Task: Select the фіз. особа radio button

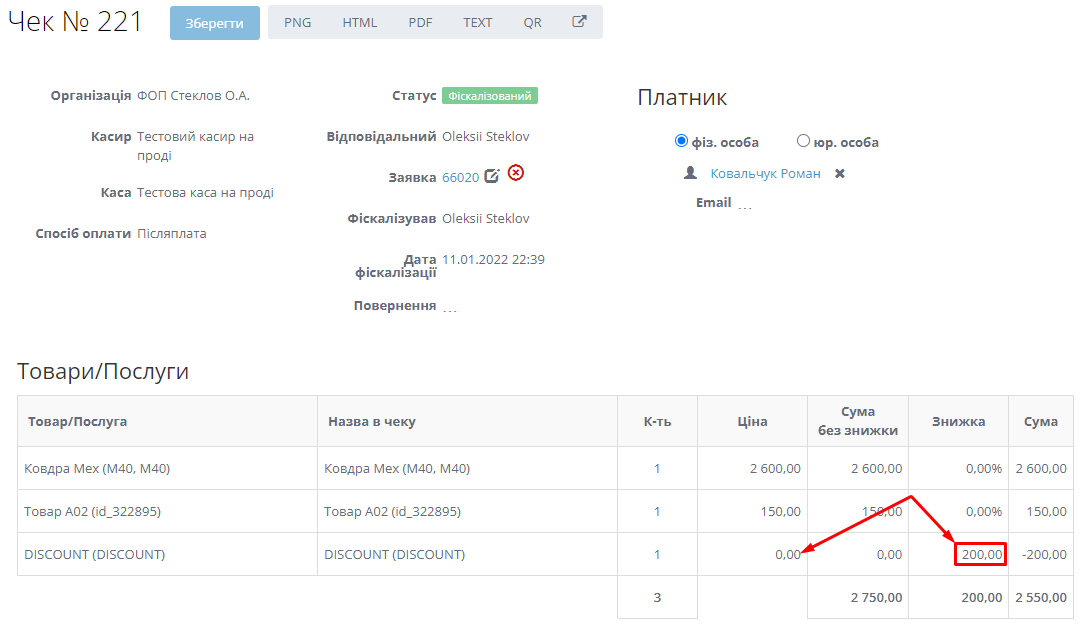Action: pyautogui.click(x=682, y=141)
